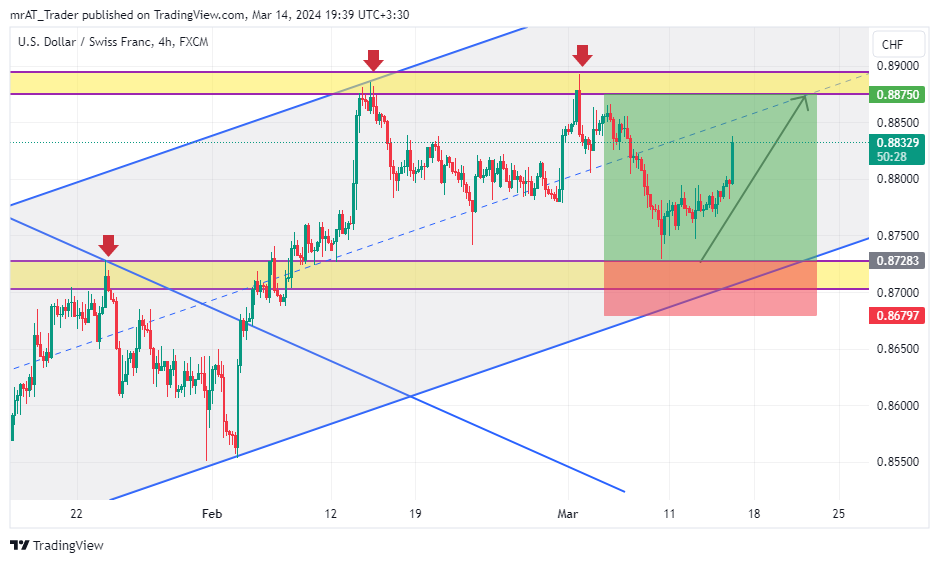This screenshot has width=939, height=563.
Task: Select the red 0.86797 stop-loss price label
Action: coord(897,315)
